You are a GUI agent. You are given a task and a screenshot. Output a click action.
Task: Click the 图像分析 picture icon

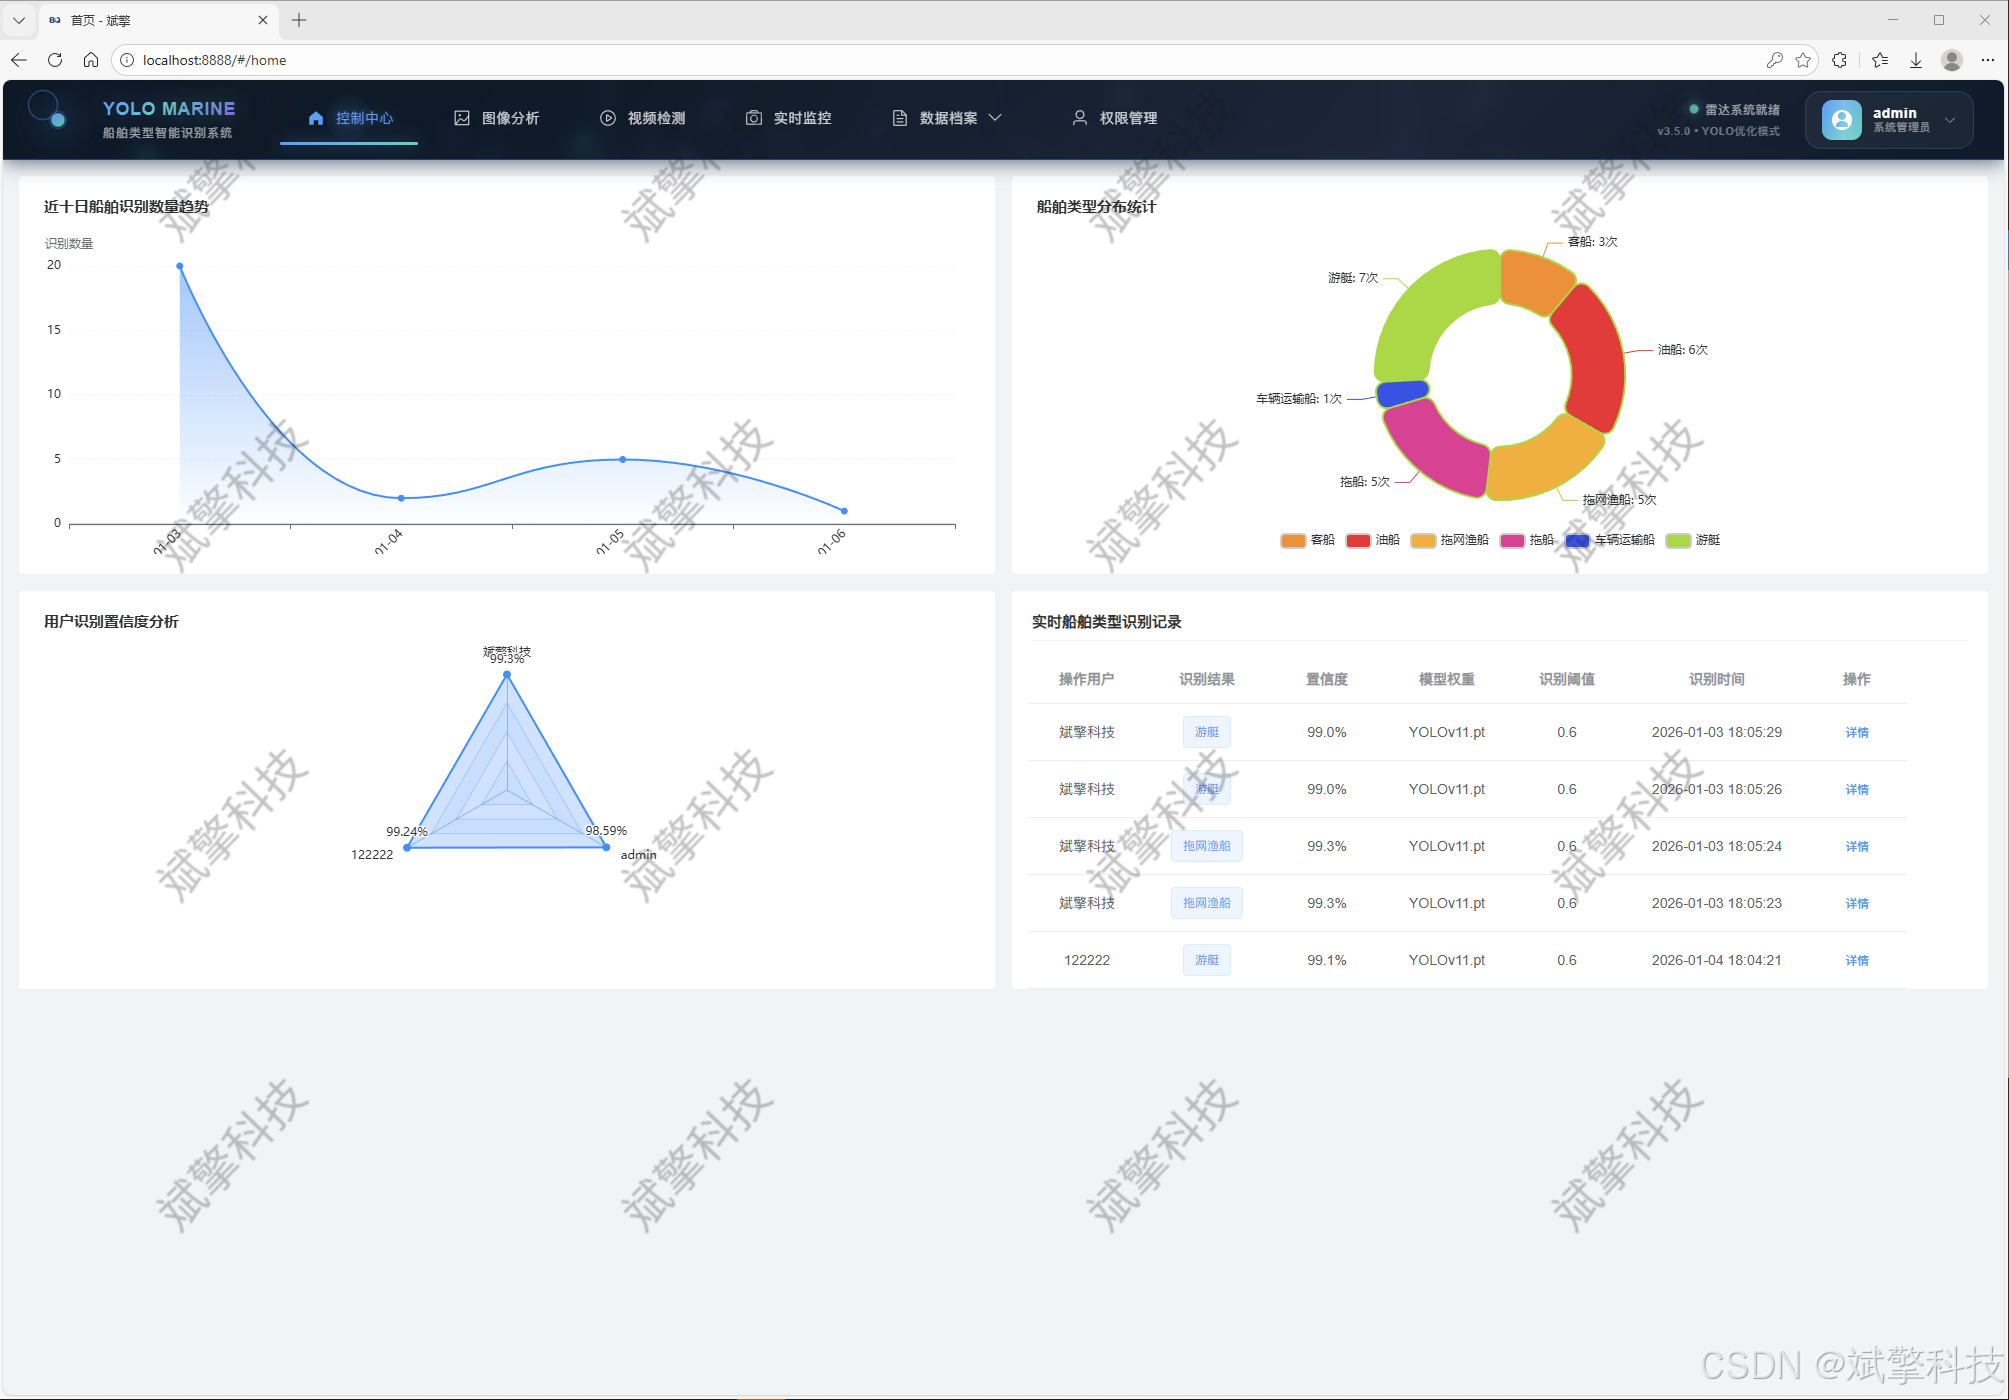tap(462, 118)
